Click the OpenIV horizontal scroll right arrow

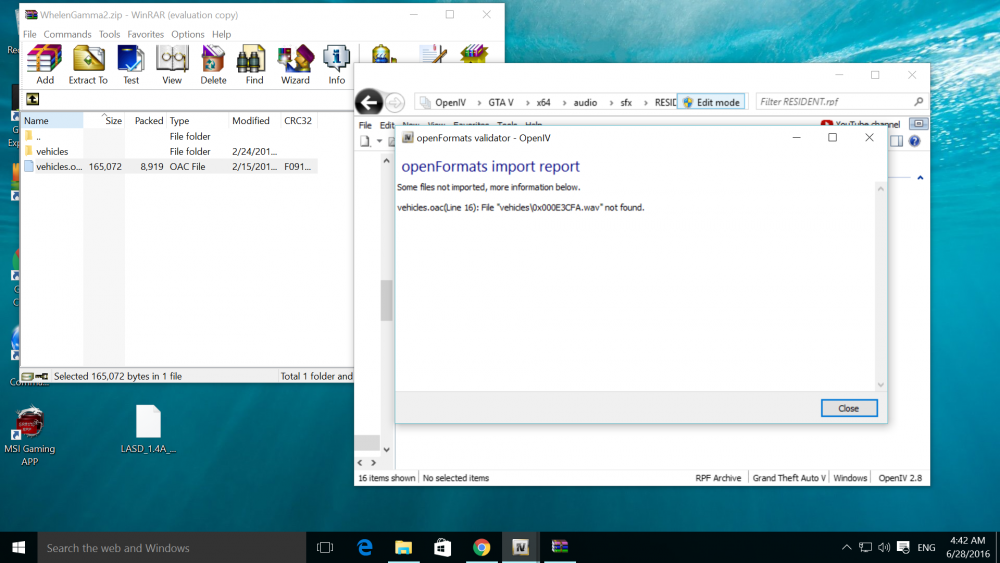[x=374, y=463]
